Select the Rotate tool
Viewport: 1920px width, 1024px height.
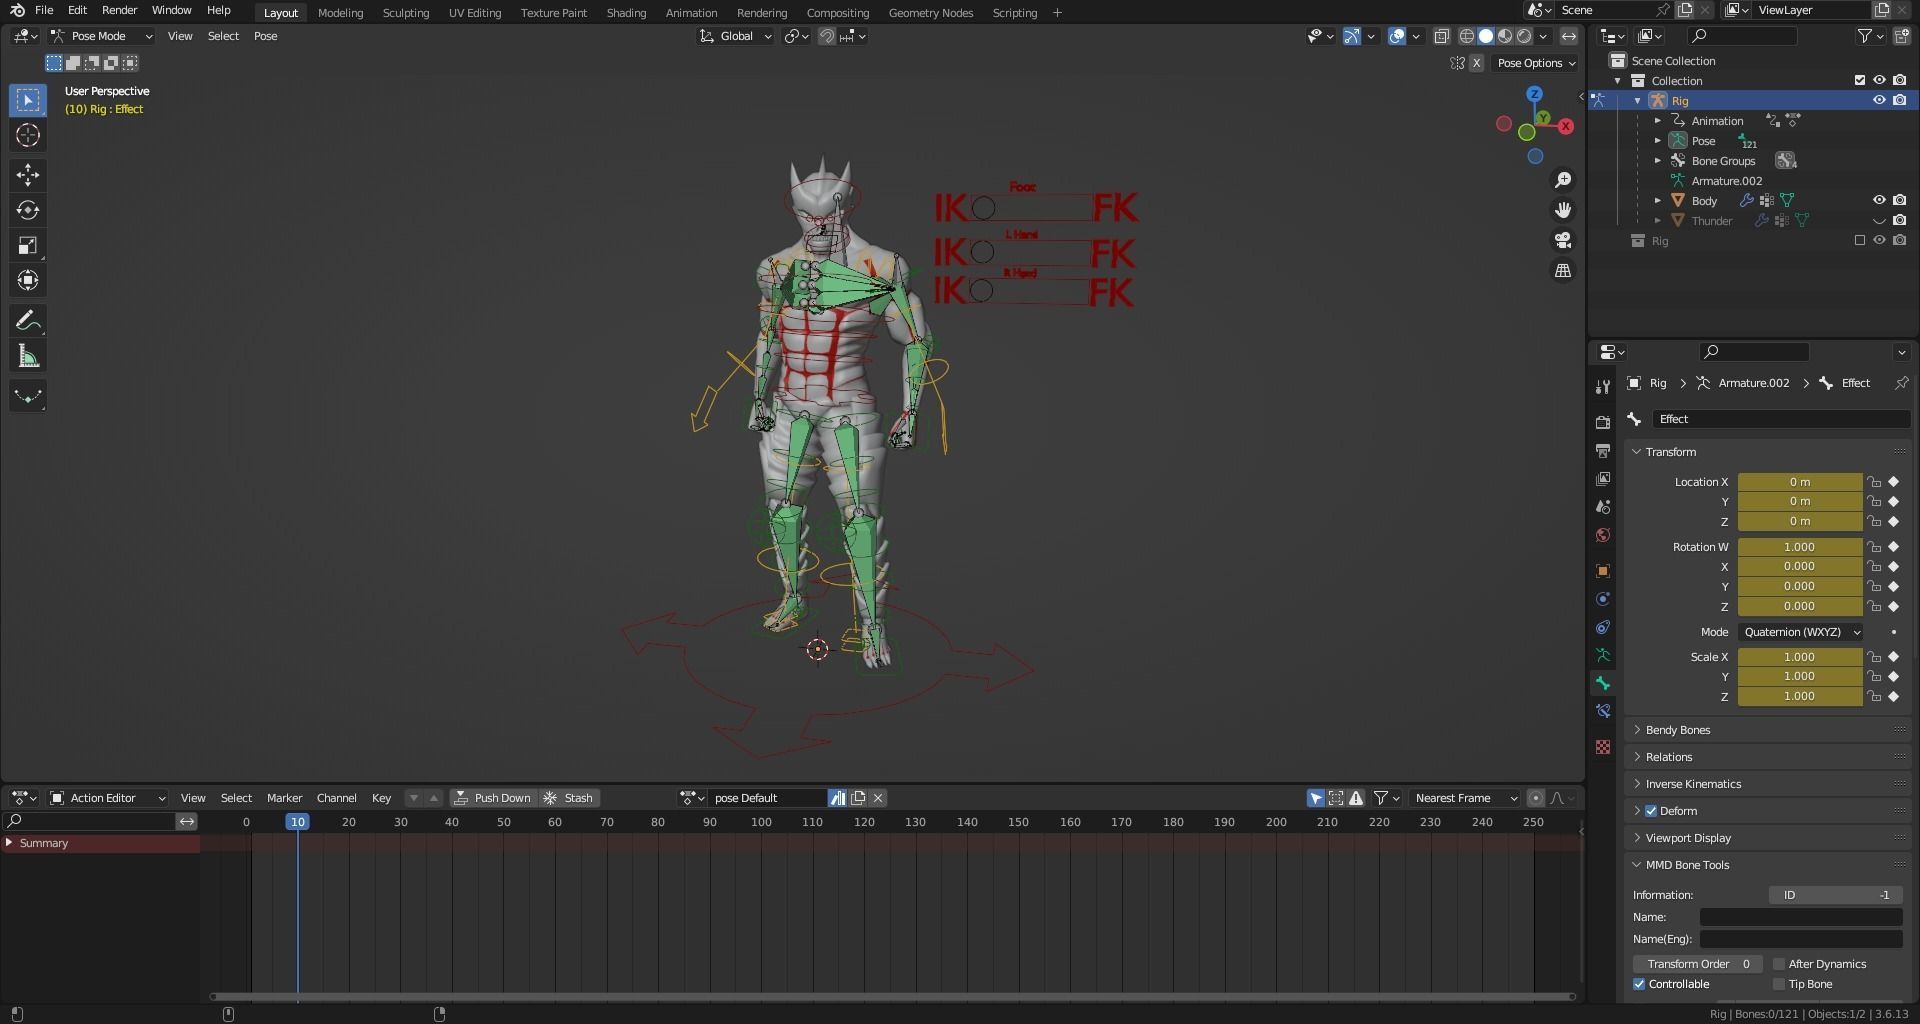pyautogui.click(x=28, y=210)
